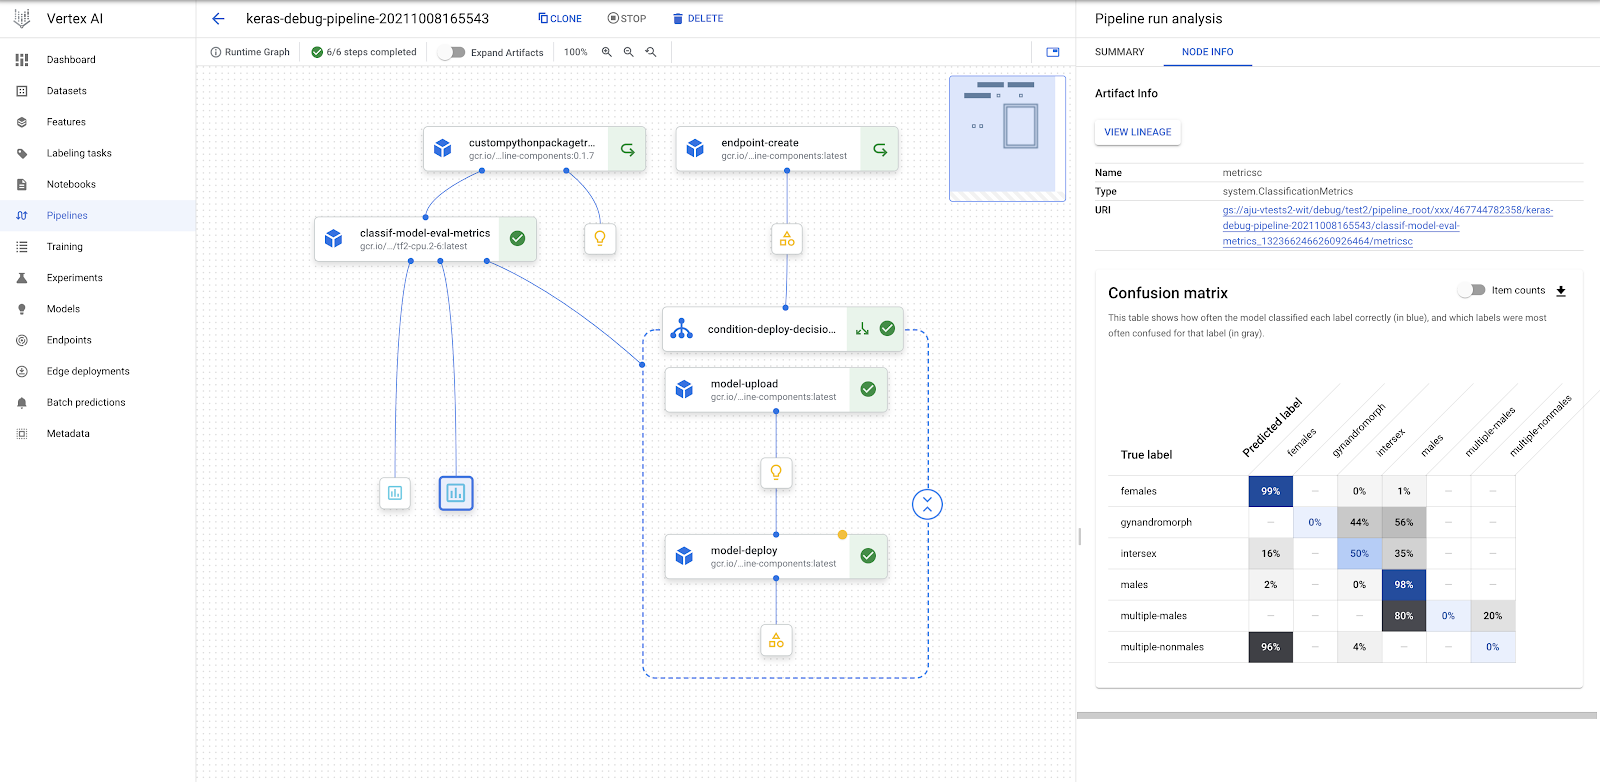The height and width of the screenshot is (782, 1600).
Task: Clone the pipeline run
Action: point(560,18)
